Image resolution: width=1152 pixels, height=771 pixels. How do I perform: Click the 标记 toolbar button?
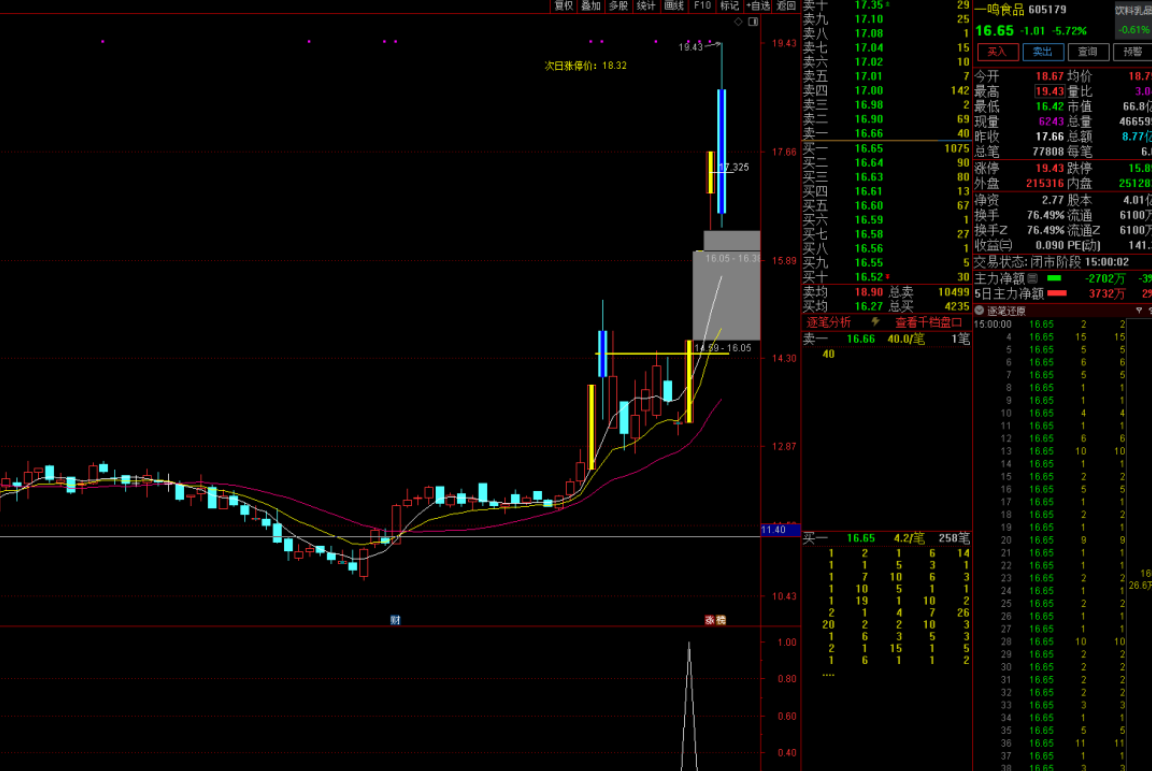(730, 6)
